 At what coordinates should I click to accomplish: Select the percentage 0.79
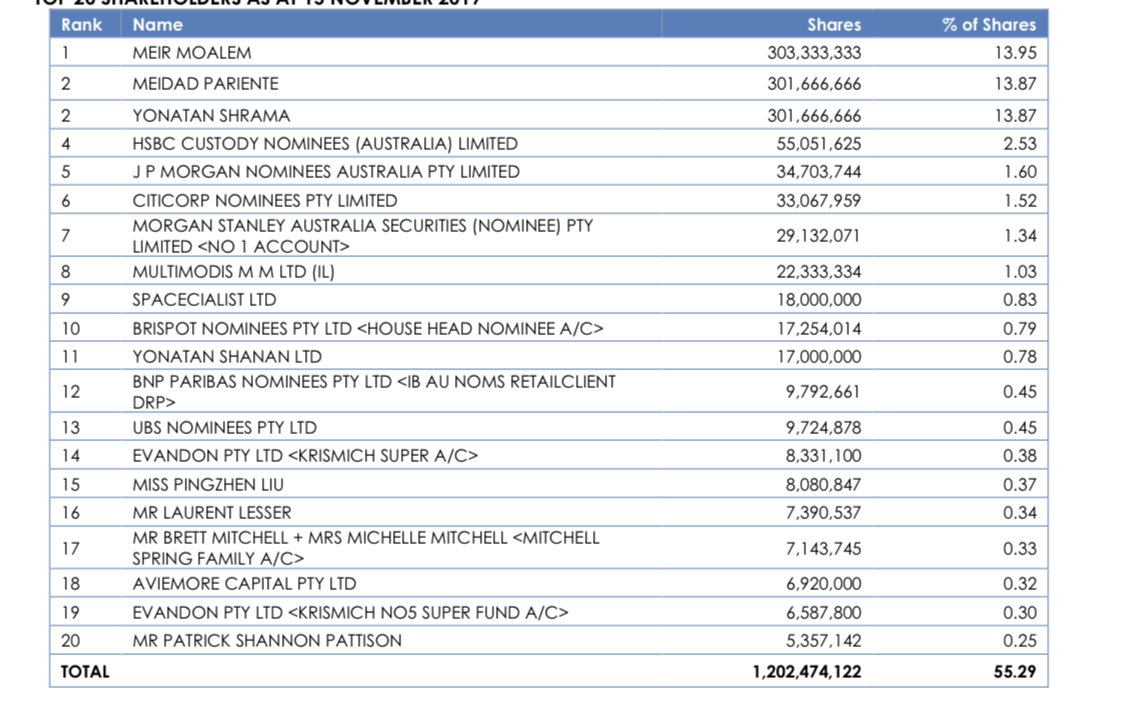pyautogui.click(x=1020, y=329)
